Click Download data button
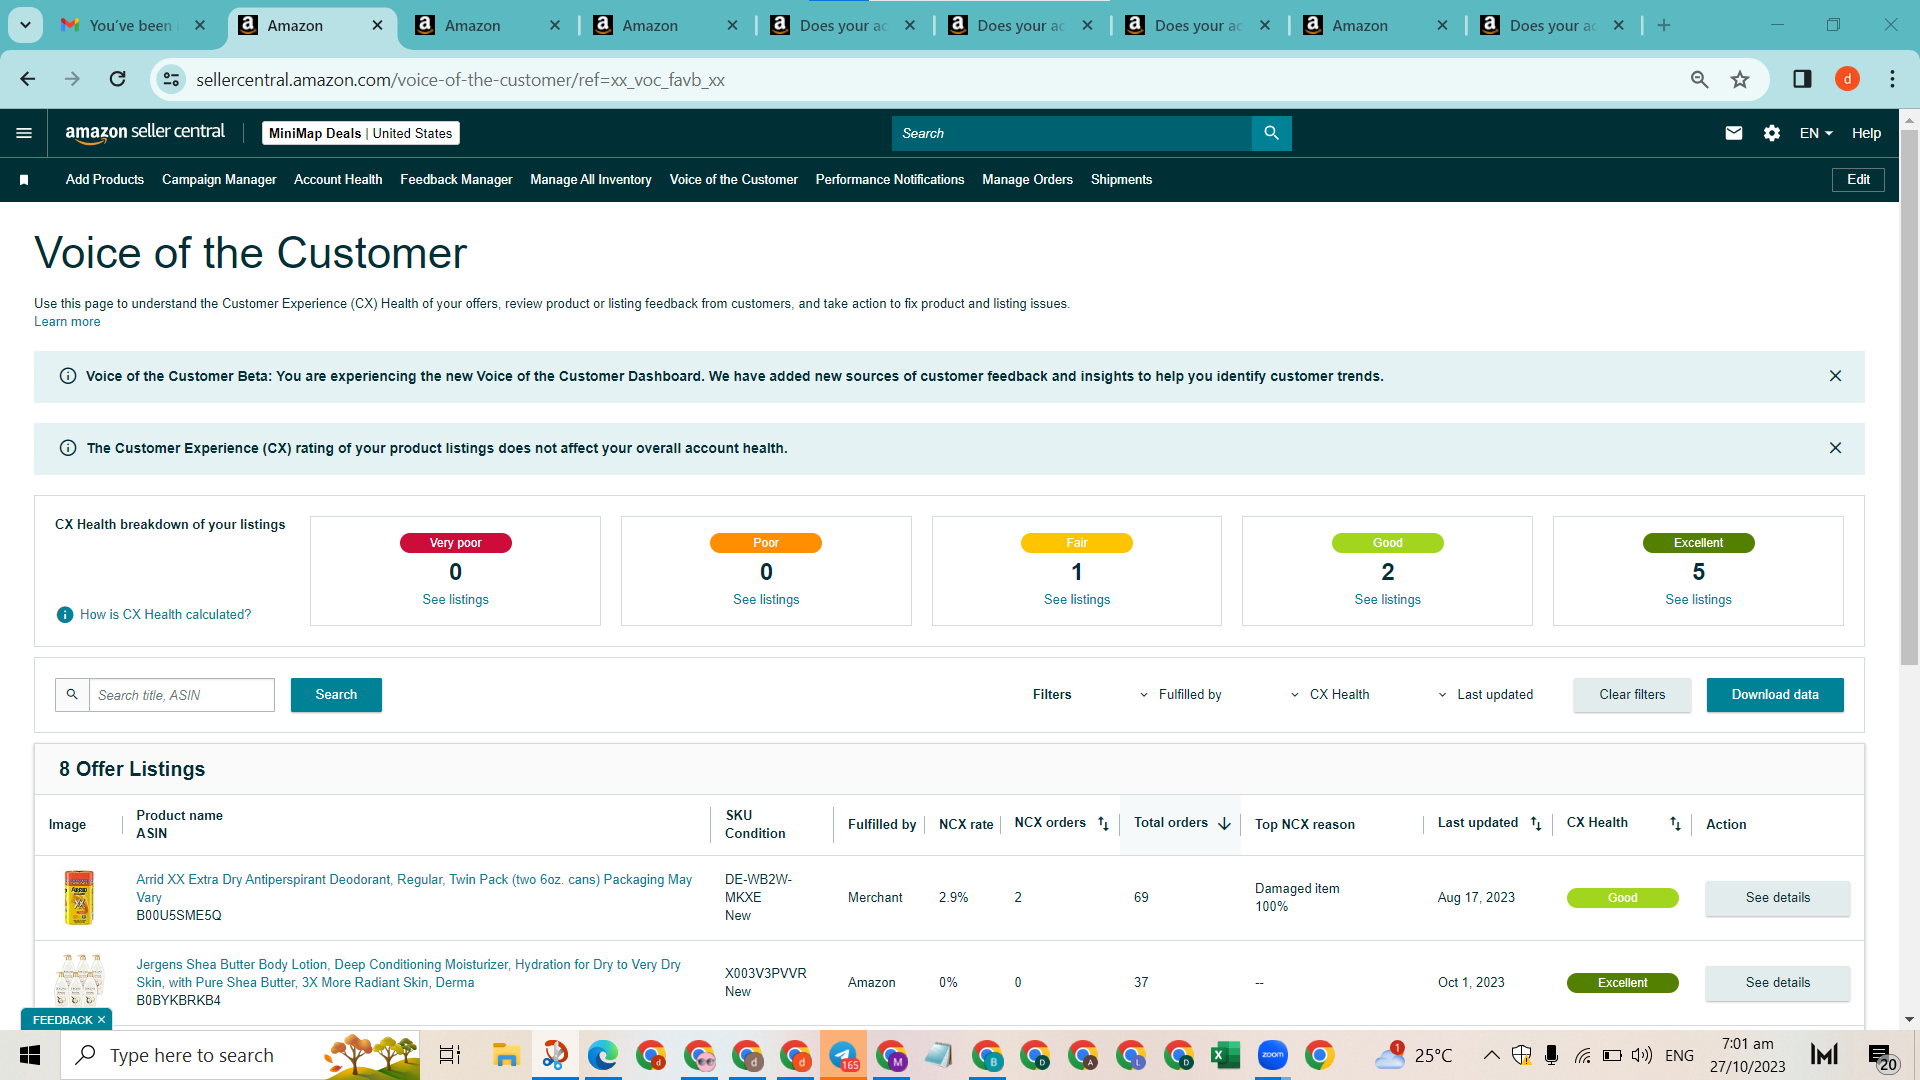The width and height of the screenshot is (1920, 1080). tap(1775, 695)
